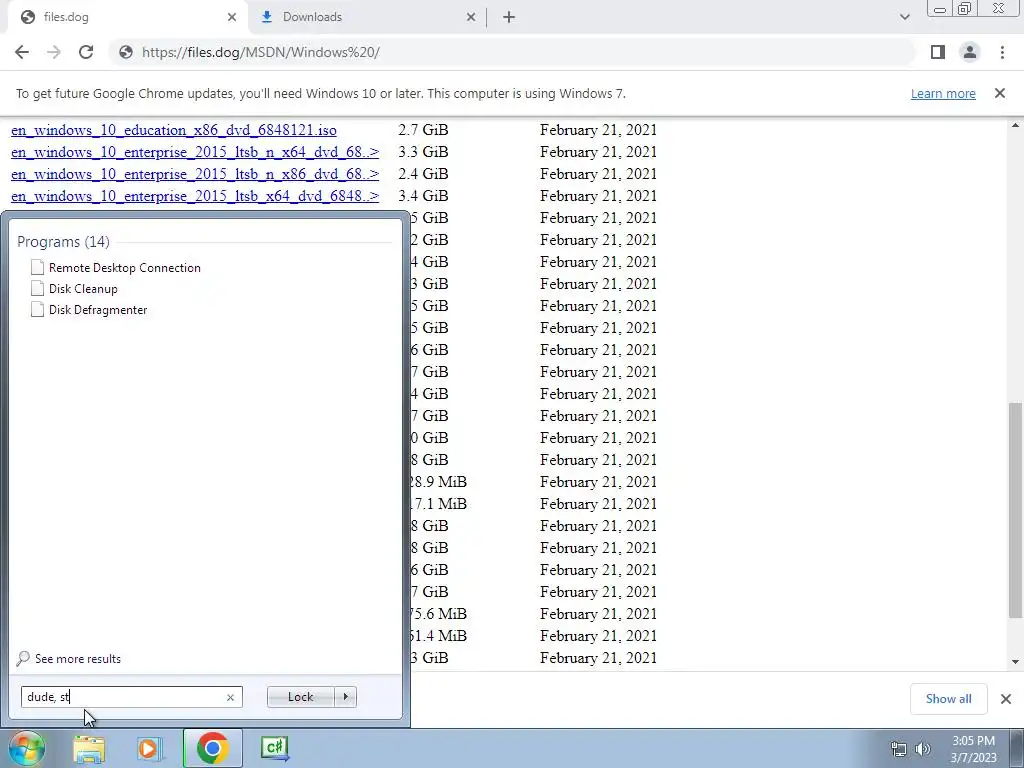This screenshot has height=768, width=1024.
Task: Open the C# application in taskbar
Action: tap(274, 748)
